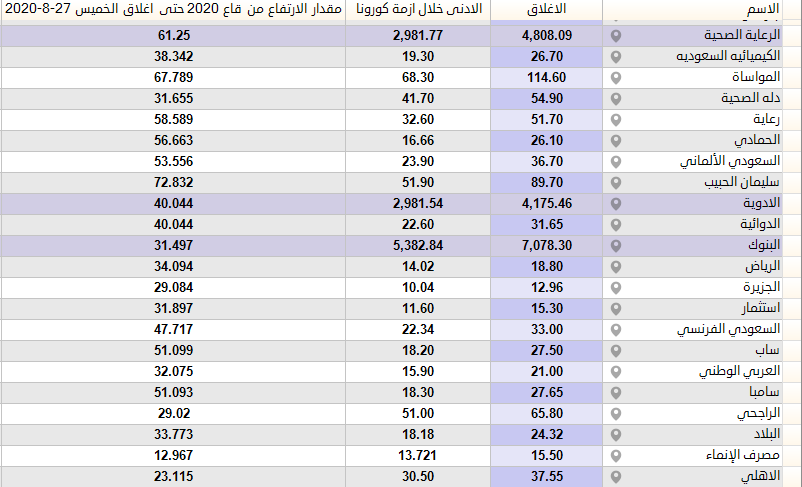This screenshot has width=802, height=487.
Task: Sort by مقدار الارتفاع من قاع 2020 header
Action: coord(173,9)
